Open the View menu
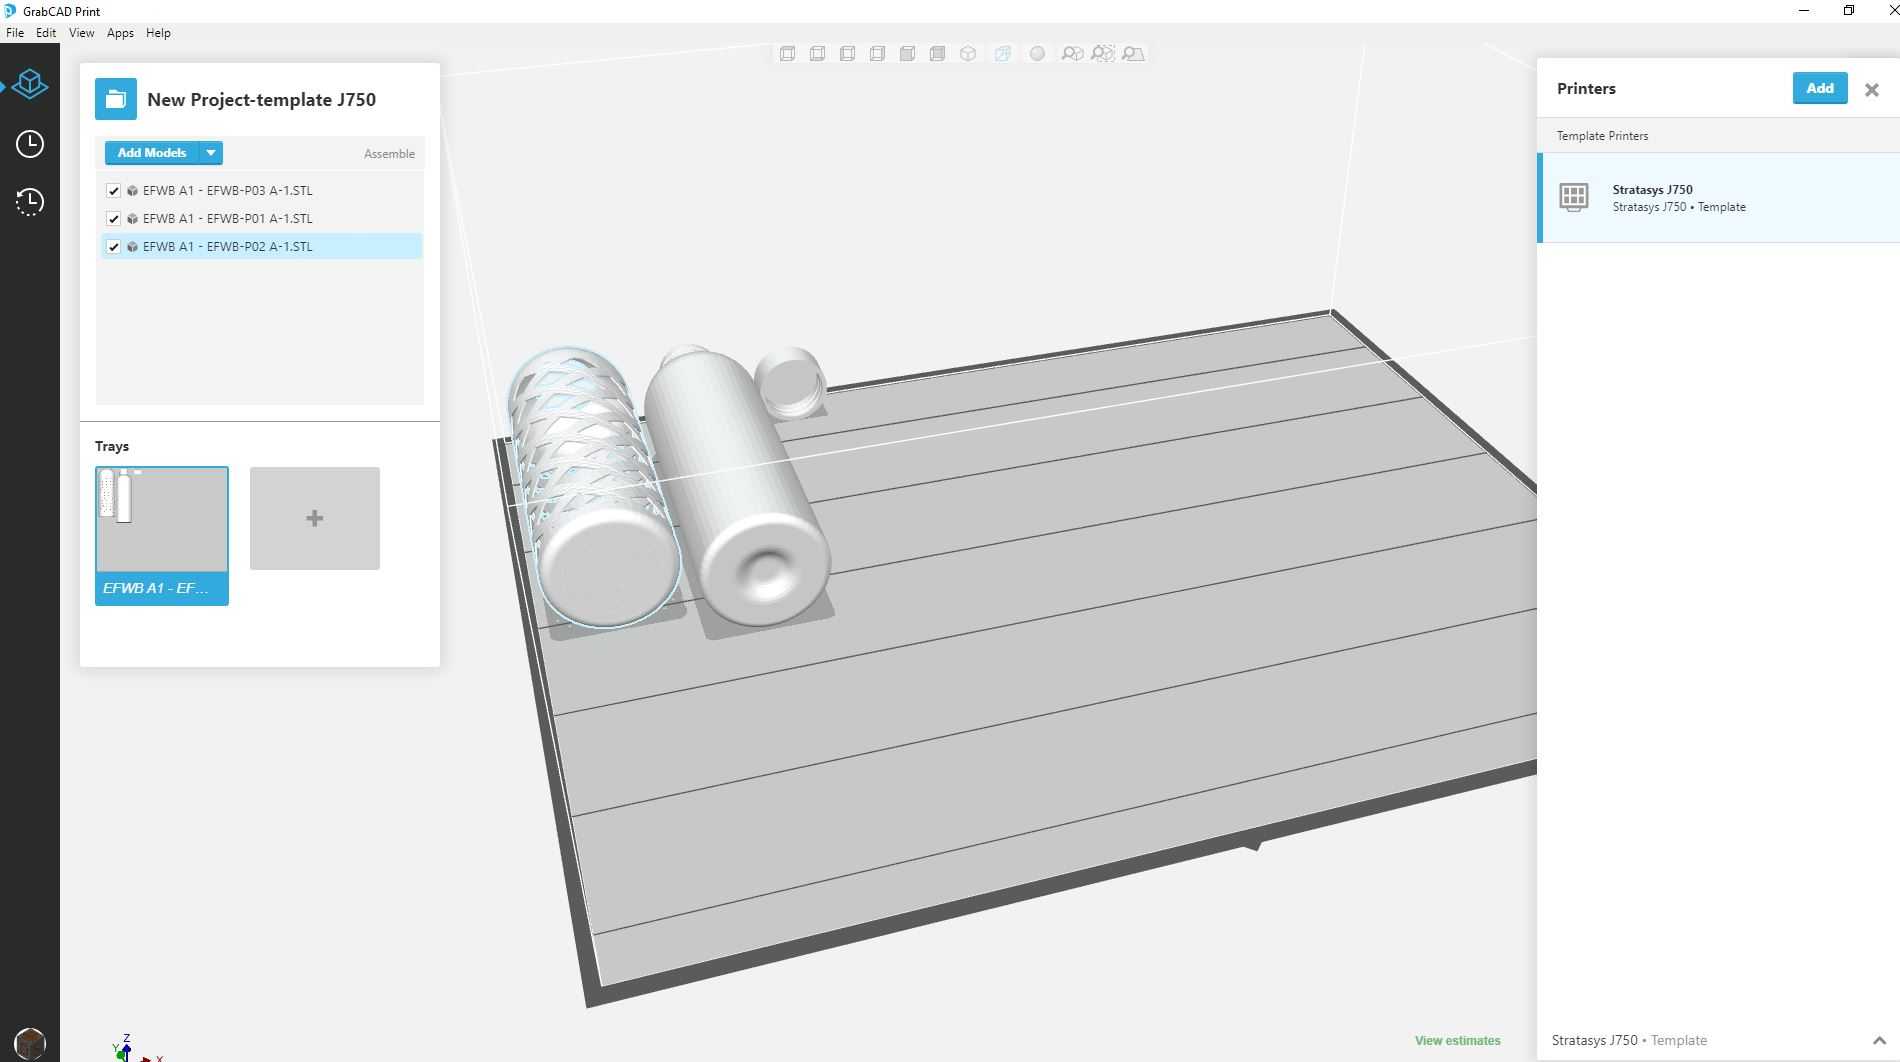This screenshot has width=1900, height=1062. pyautogui.click(x=82, y=33)
